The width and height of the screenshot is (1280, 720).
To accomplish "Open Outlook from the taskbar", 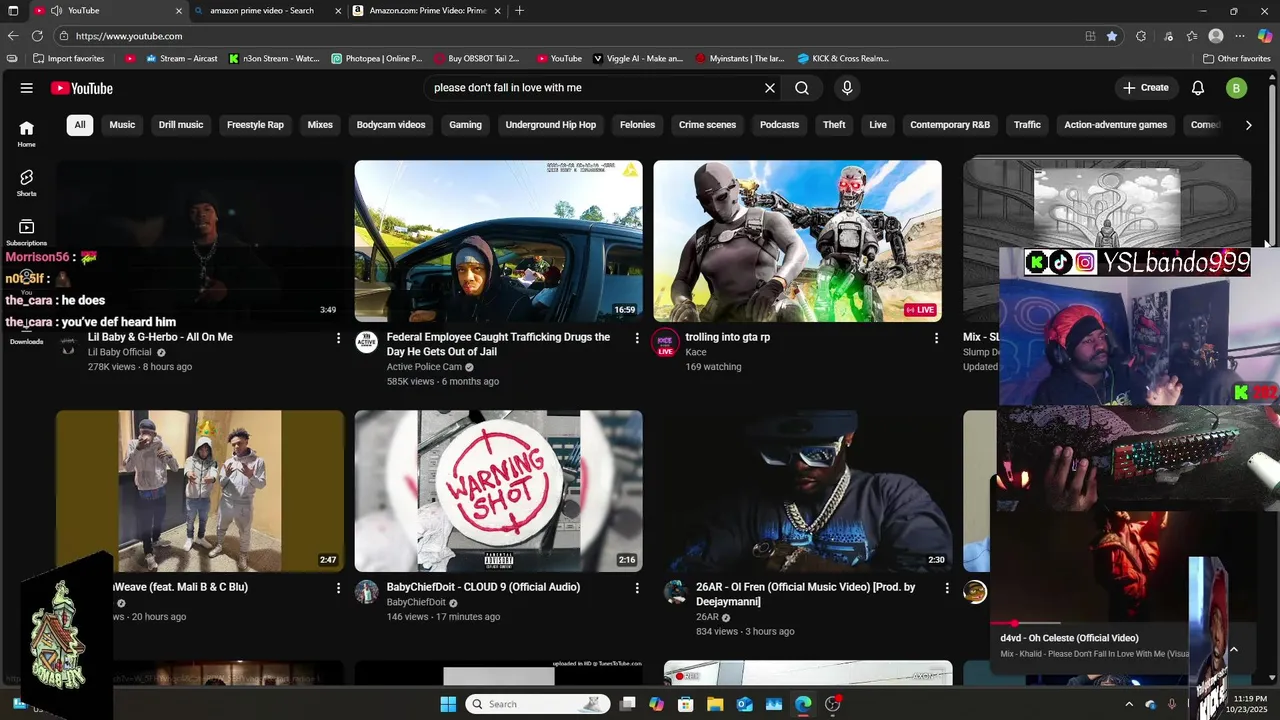I will [x=744, y=704].
